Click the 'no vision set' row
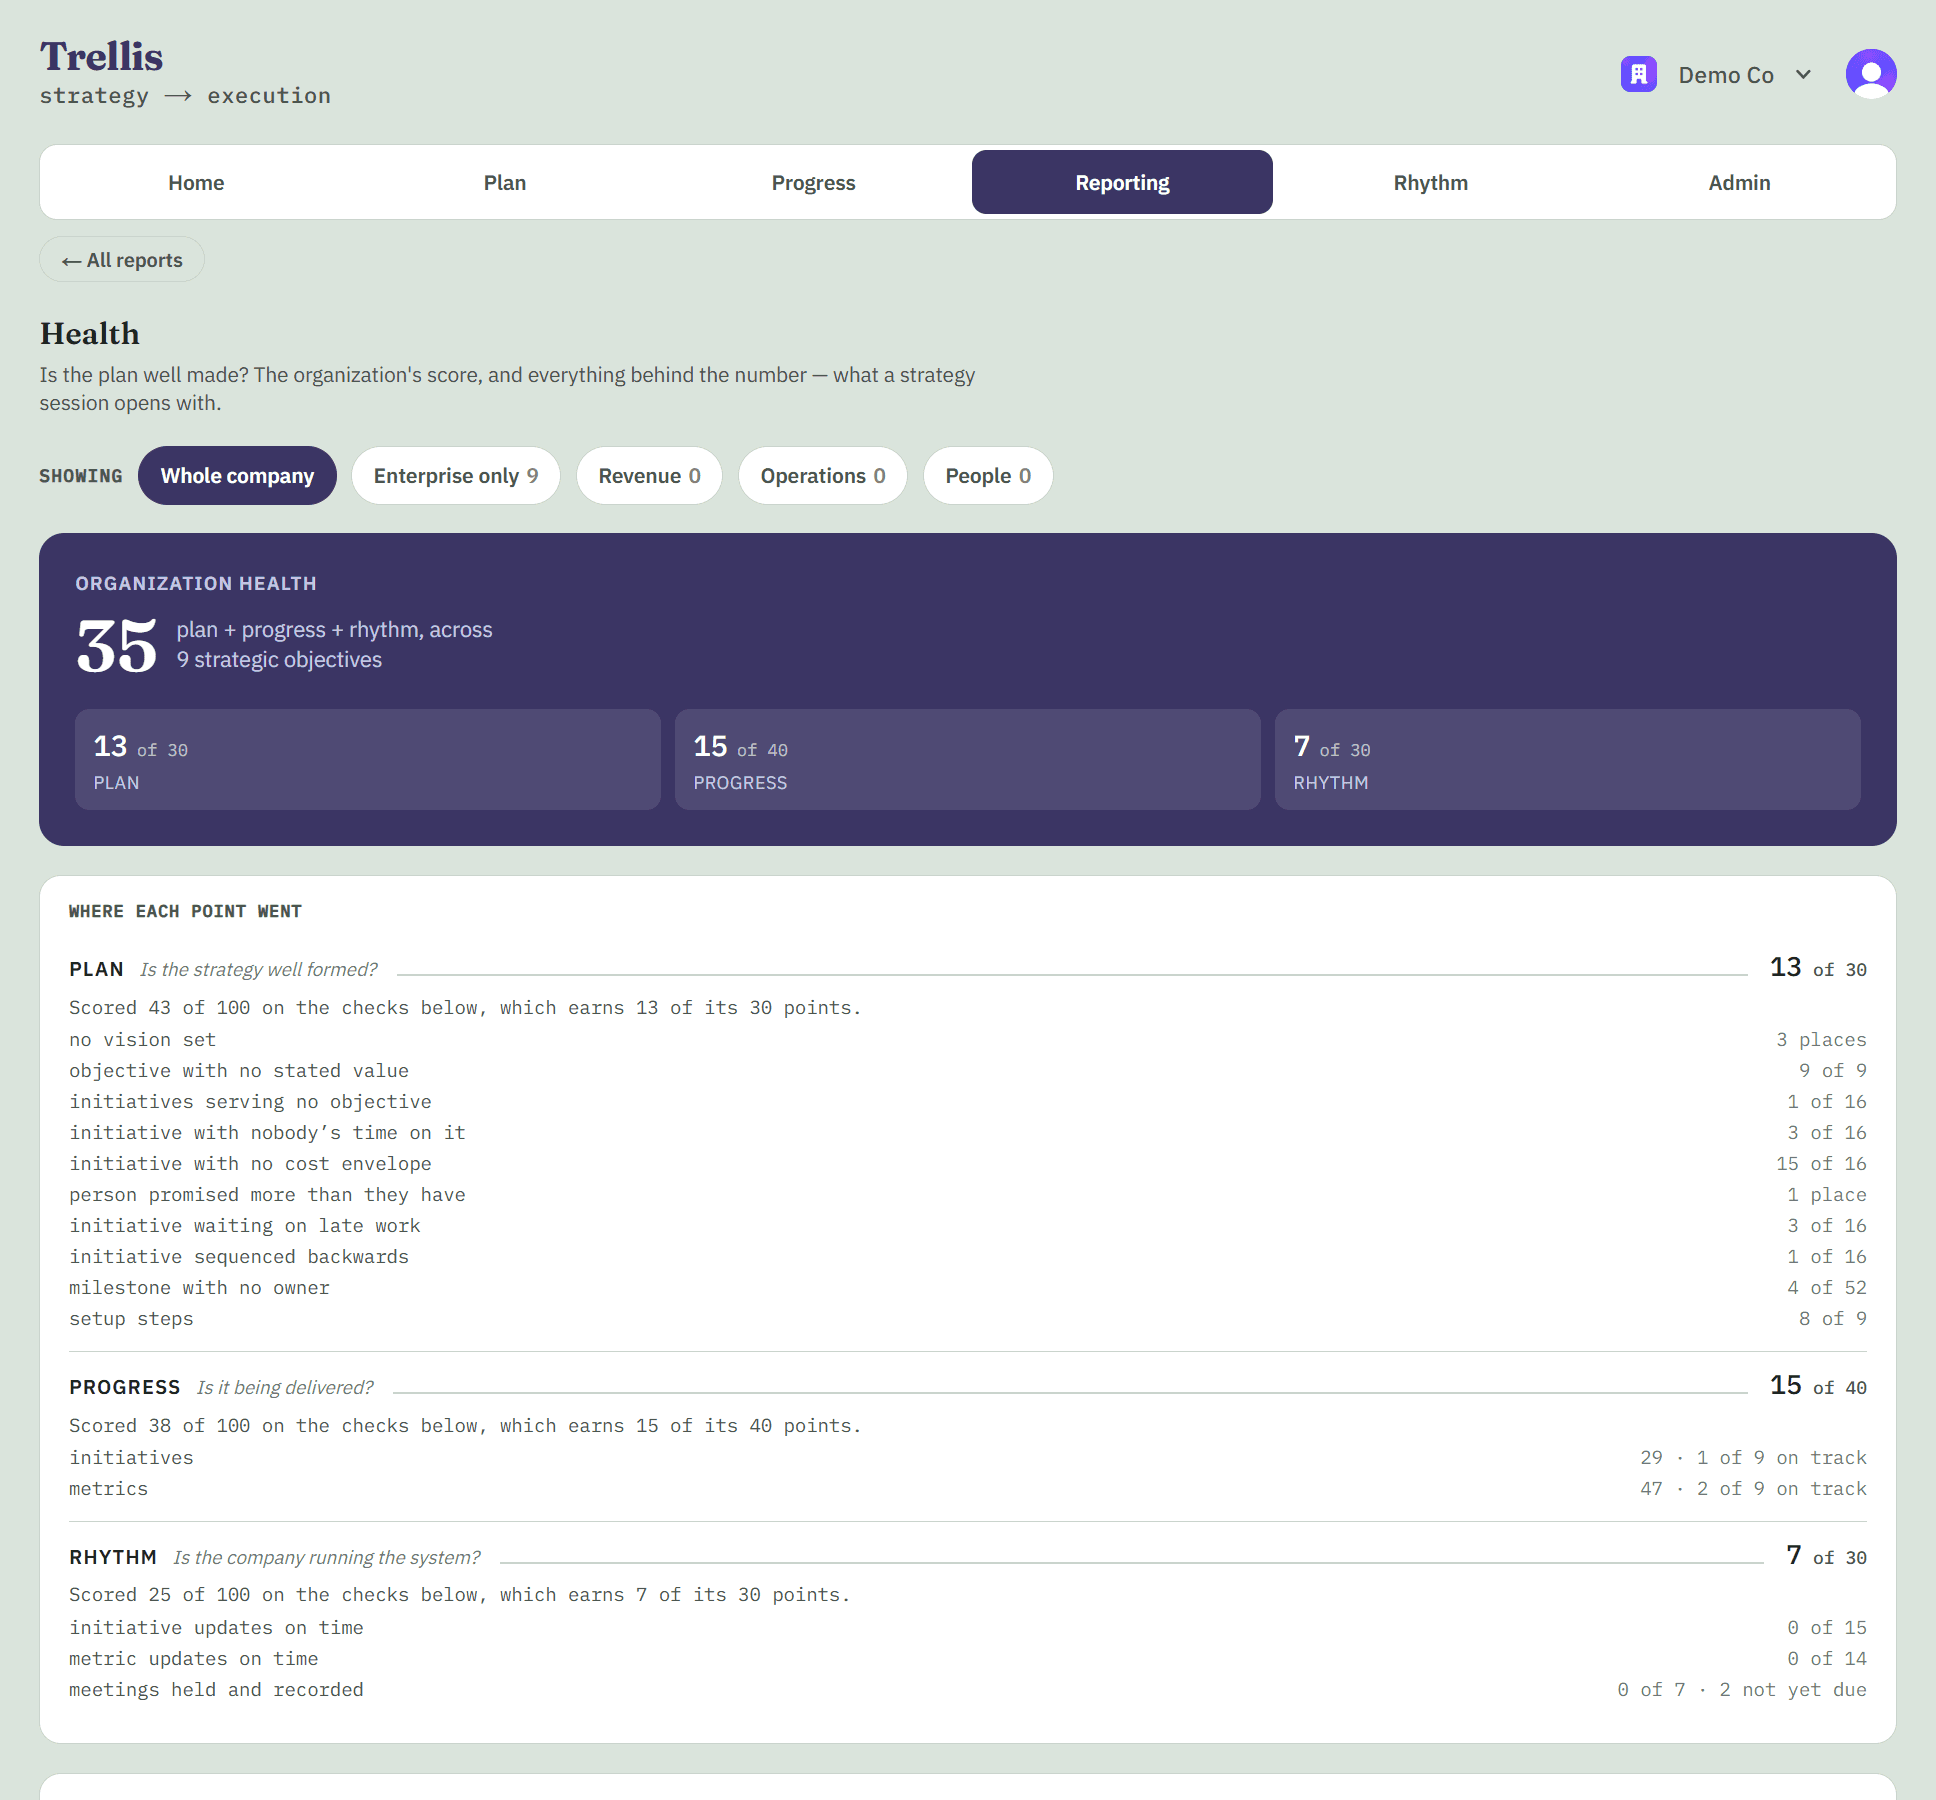Viewport: 1936px width, 1800px height. [x=968, y=1040]
